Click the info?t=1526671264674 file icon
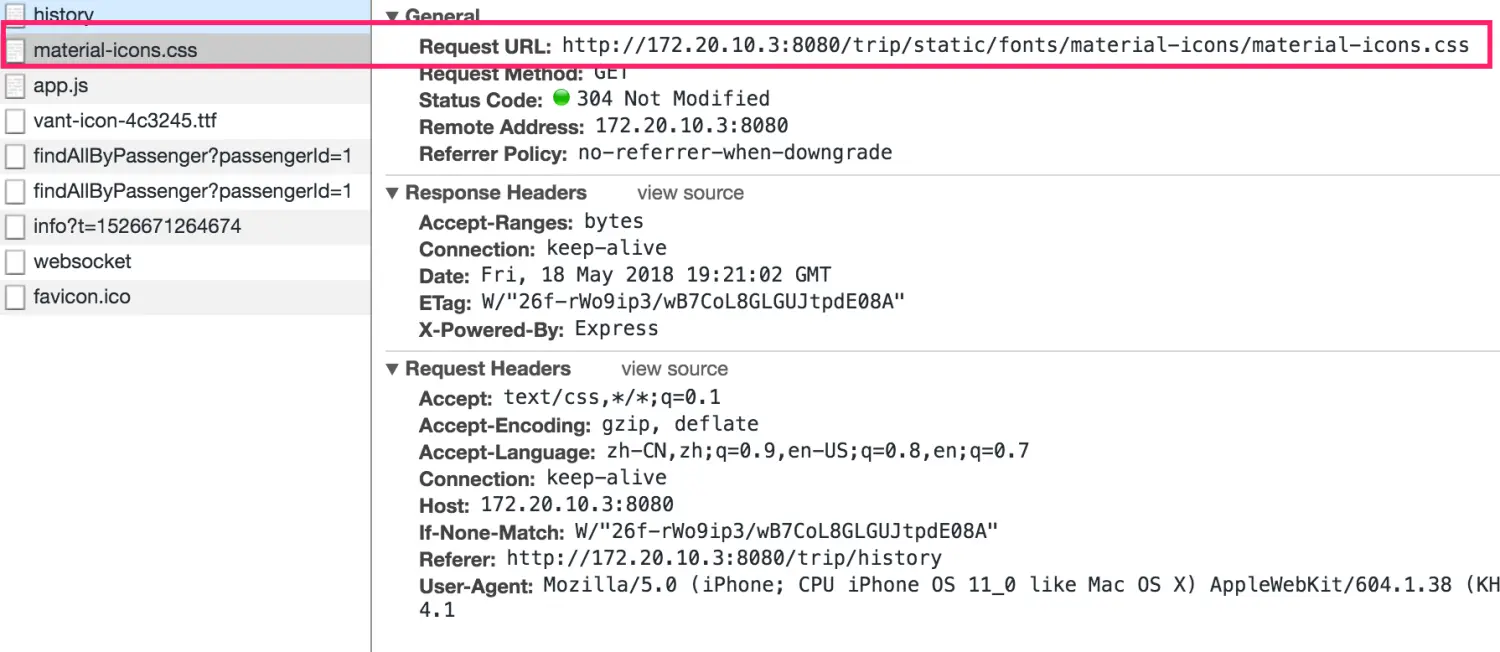 coord(15,227)
